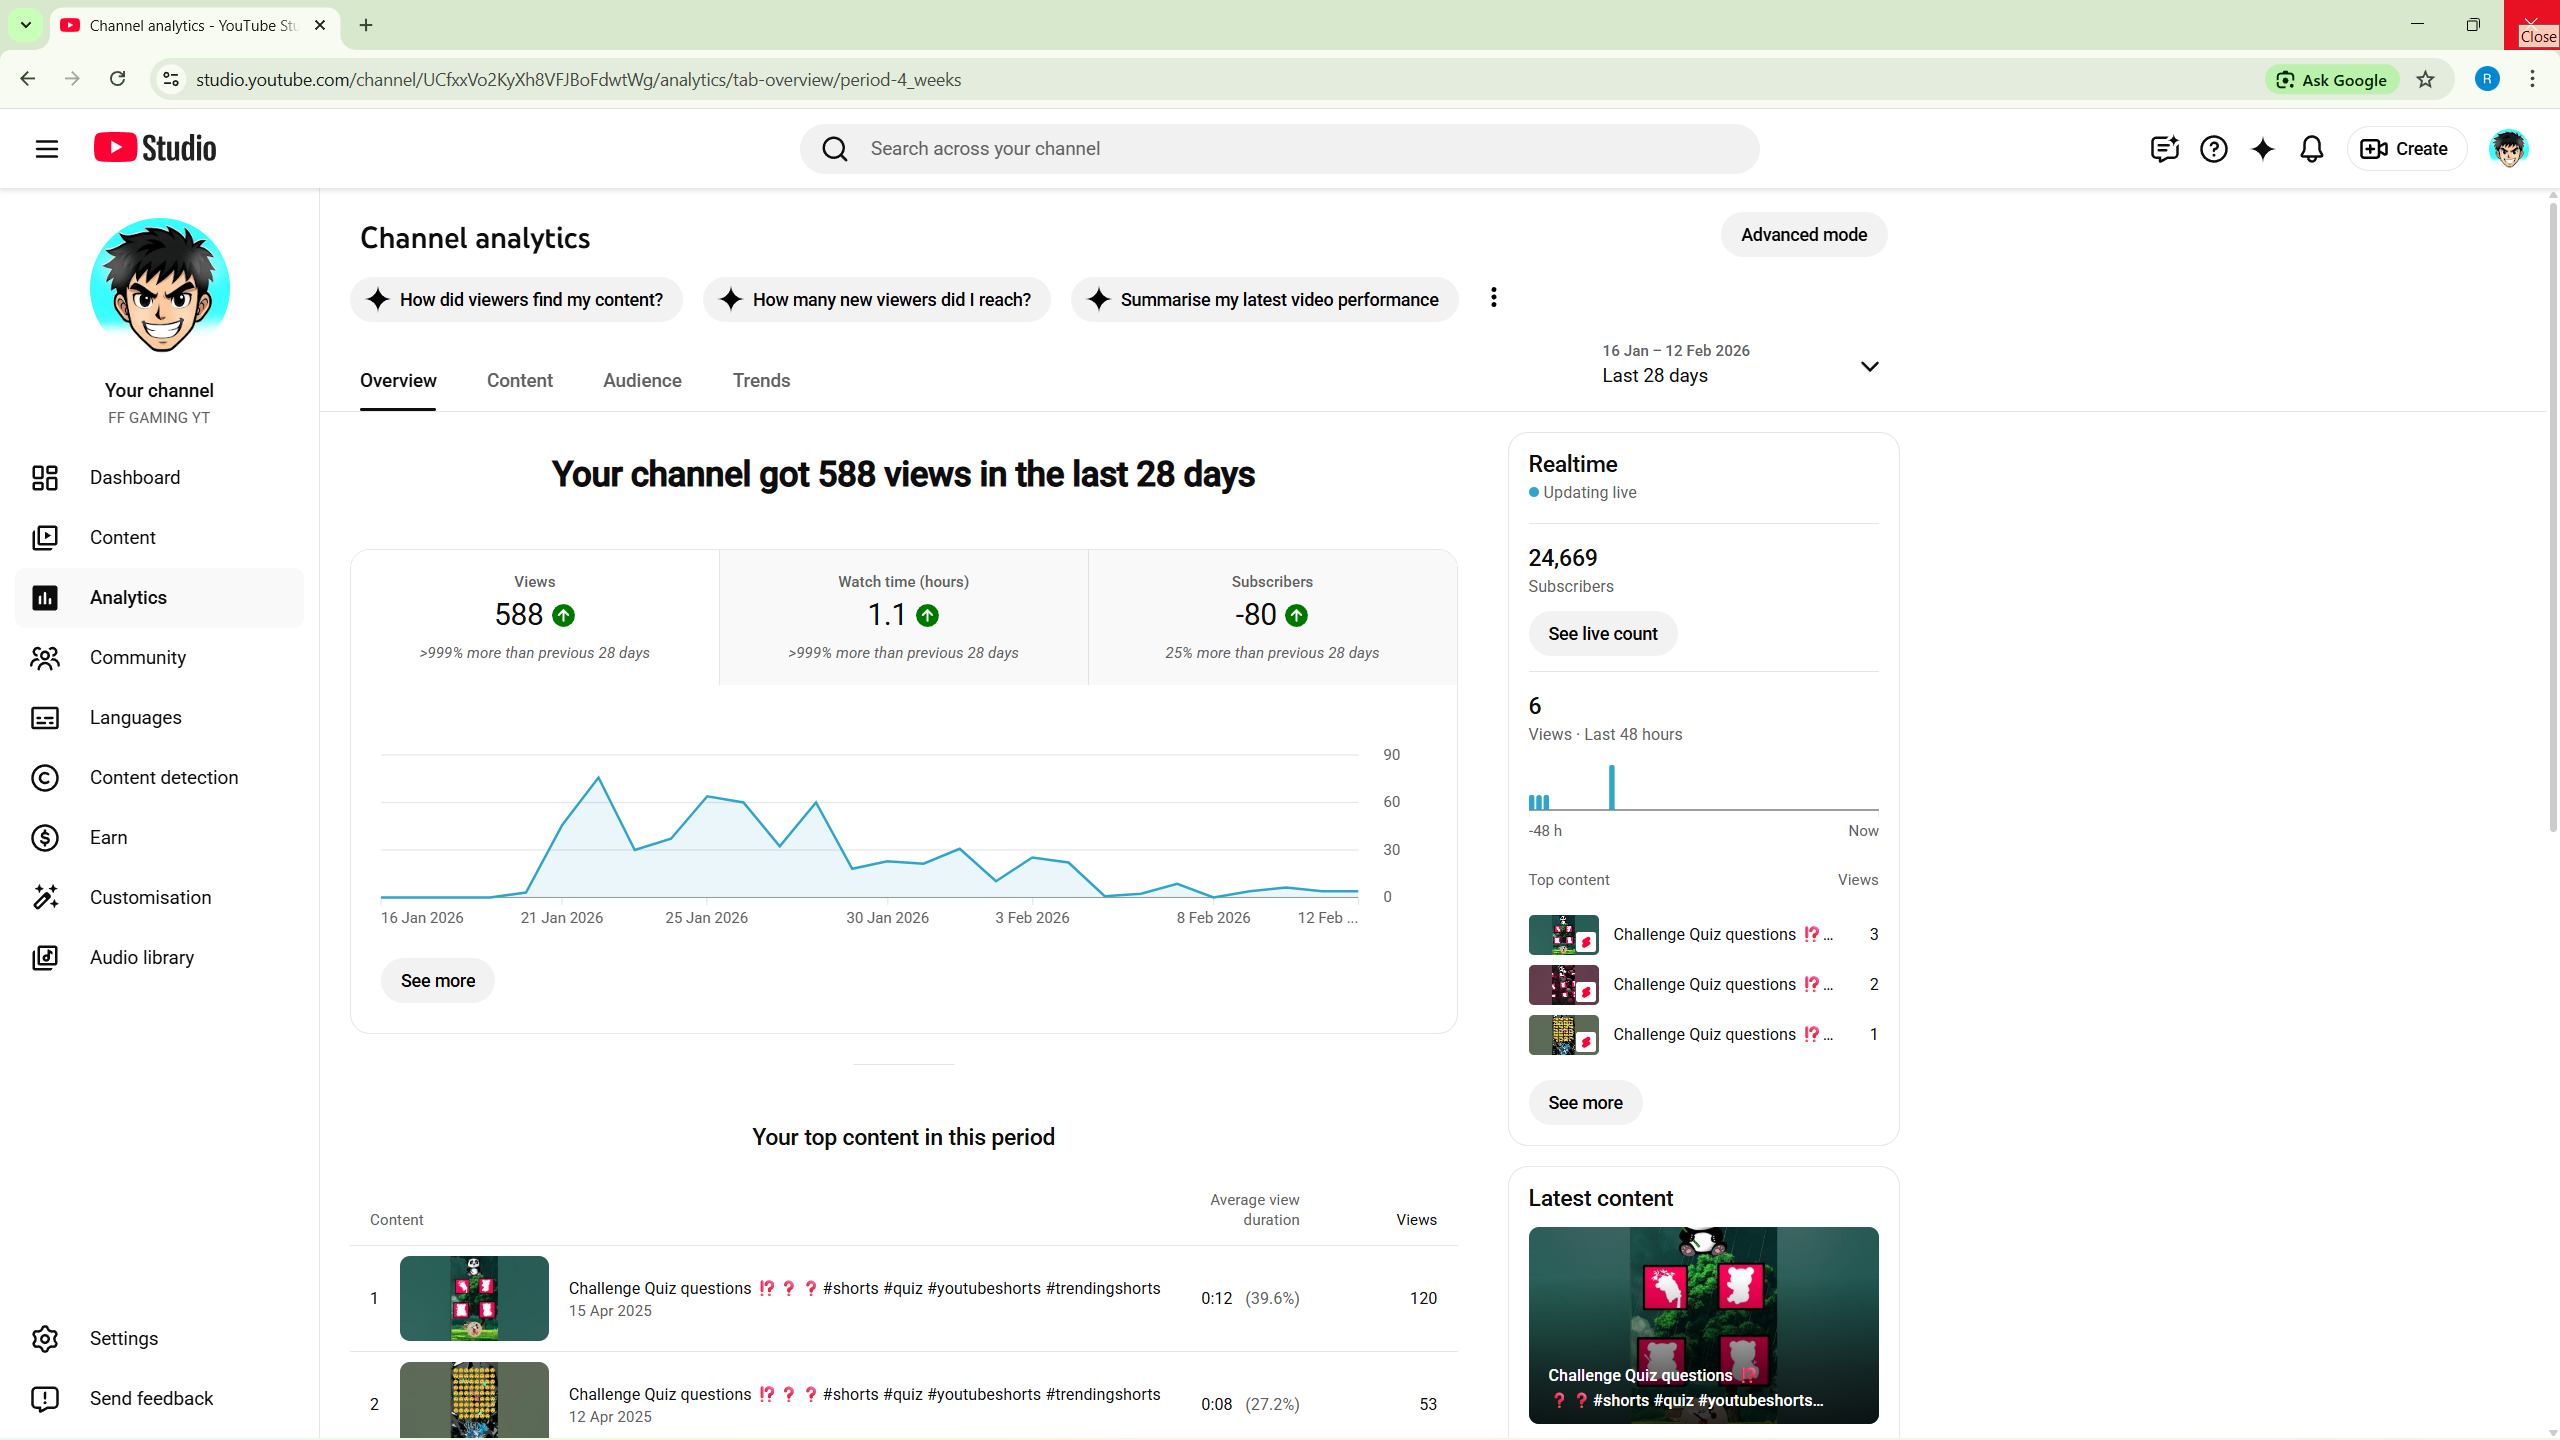This screenshot has height=1440, width=2560.
Task: Select the Subscribers metric card
Action: coord(1271,616)
